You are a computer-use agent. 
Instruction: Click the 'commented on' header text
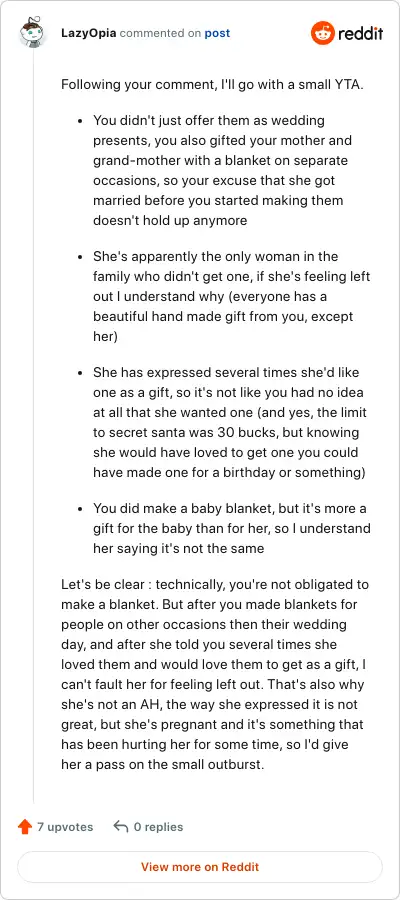(160, 33)
